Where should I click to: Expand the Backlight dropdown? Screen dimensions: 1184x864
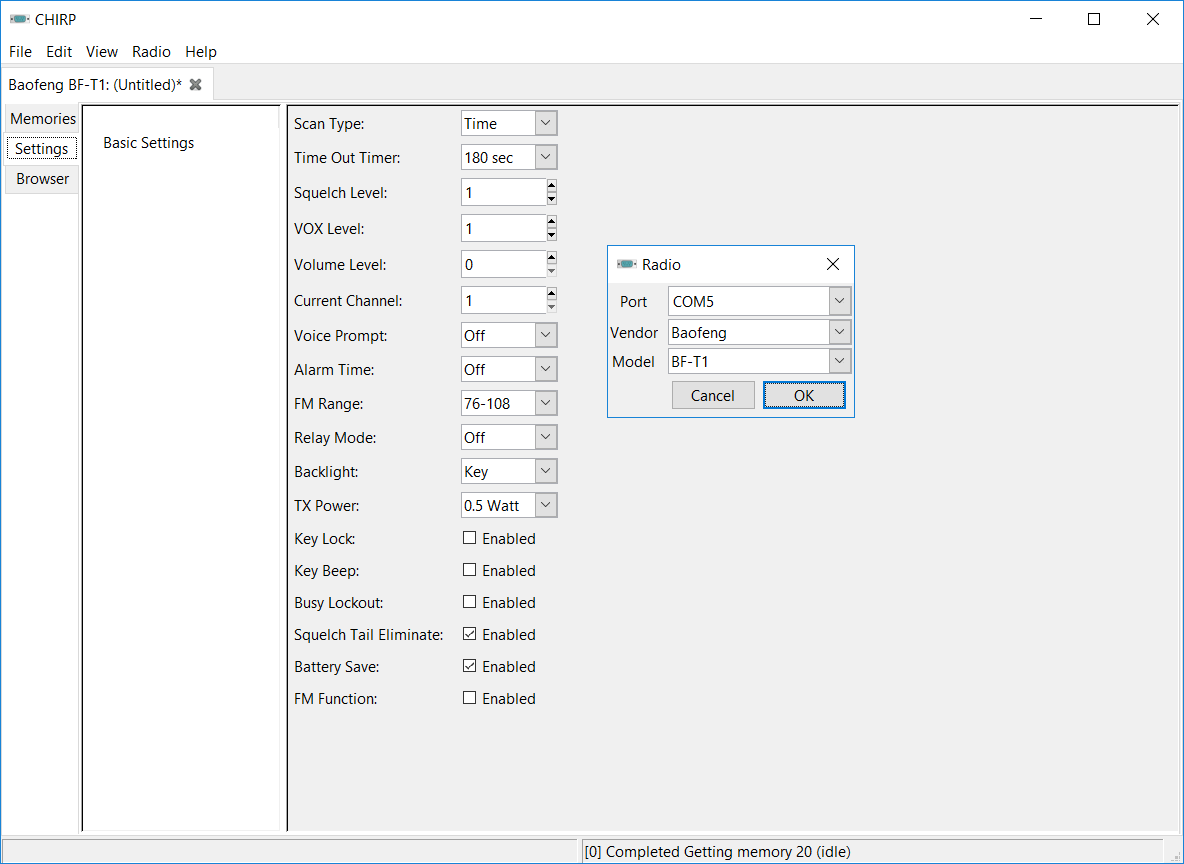546,471
